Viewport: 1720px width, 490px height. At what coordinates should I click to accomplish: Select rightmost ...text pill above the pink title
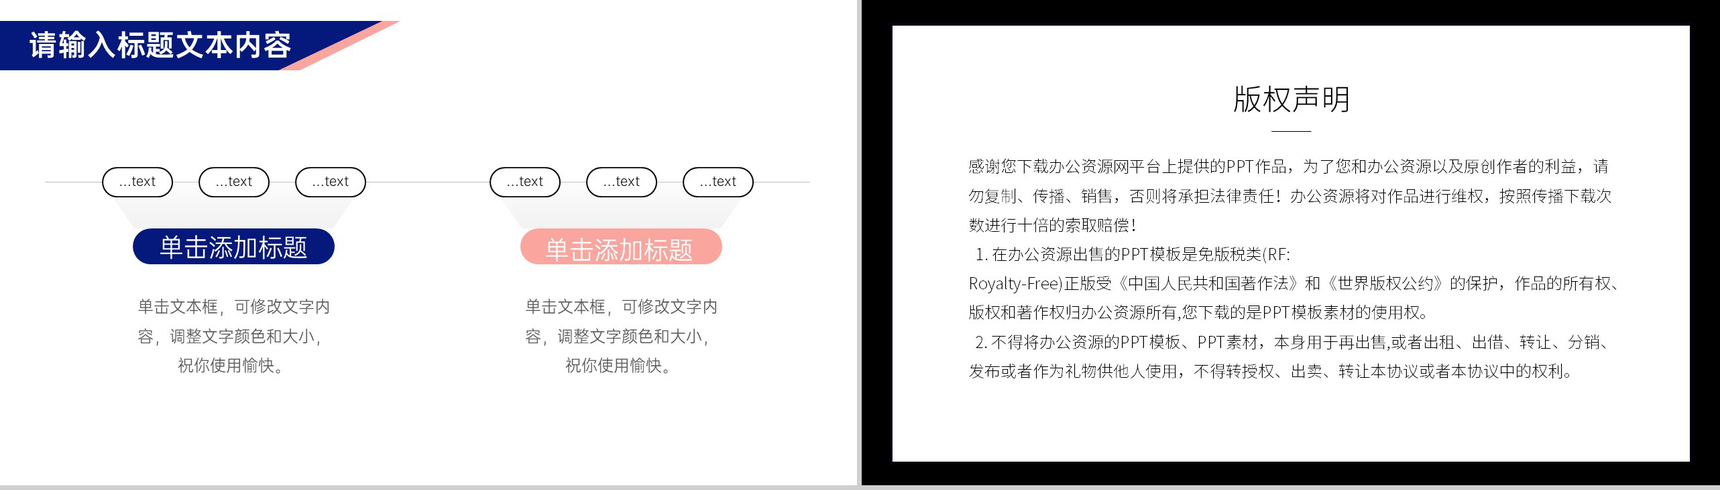718,182
